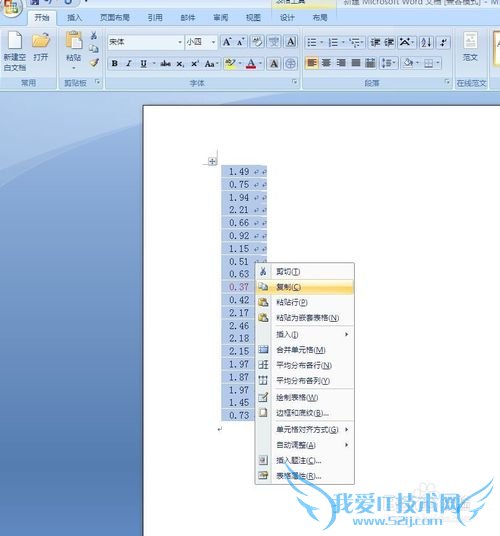Click the Office button logo

(11, 8)
